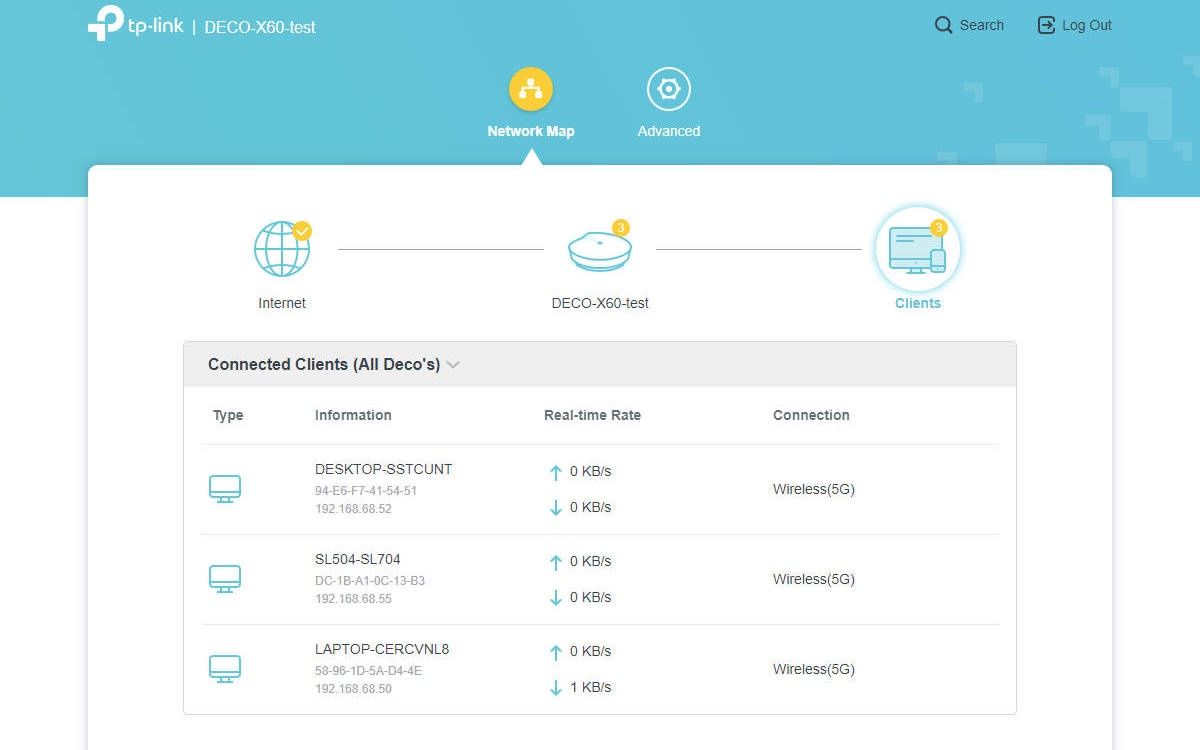Screen dimensions: 1200x750
Task: Click the Internet label
Action: pos(282,303)
